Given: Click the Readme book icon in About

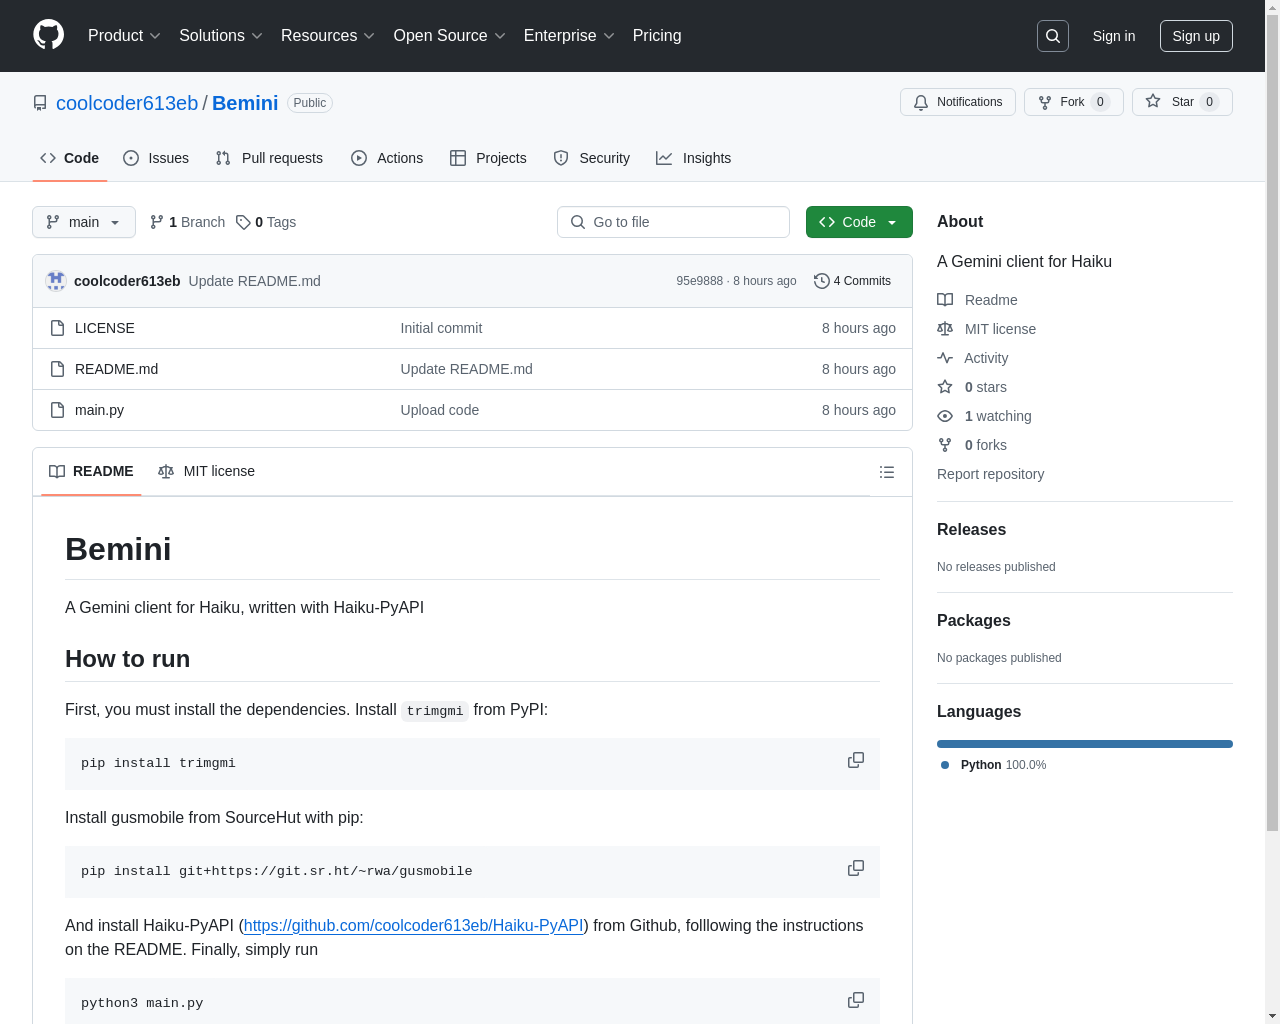Looking at the screenshot, I should coord(945,300).
